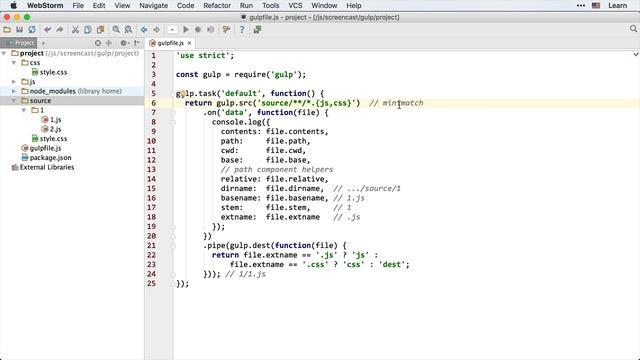Open the Navigate menu
Screen dimensions: 640x360
tap(153, 5)
